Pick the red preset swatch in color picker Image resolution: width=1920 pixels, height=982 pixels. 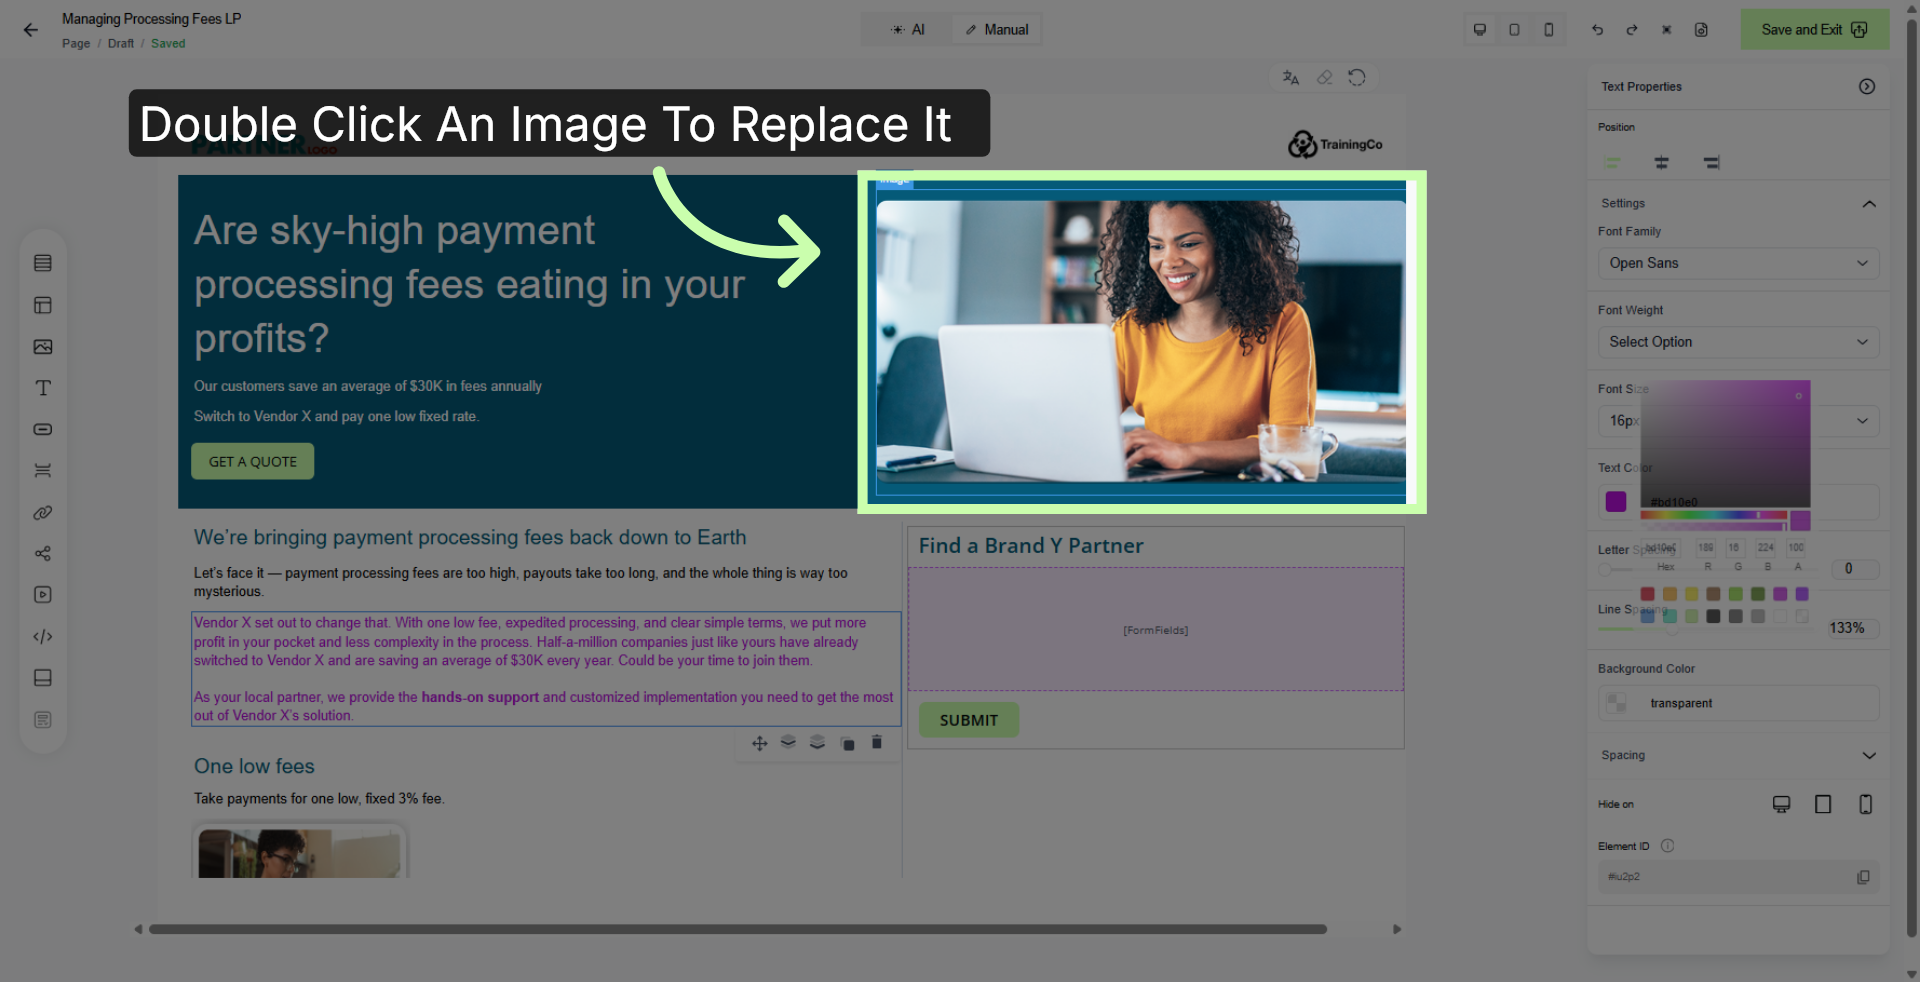[1647, 594]
